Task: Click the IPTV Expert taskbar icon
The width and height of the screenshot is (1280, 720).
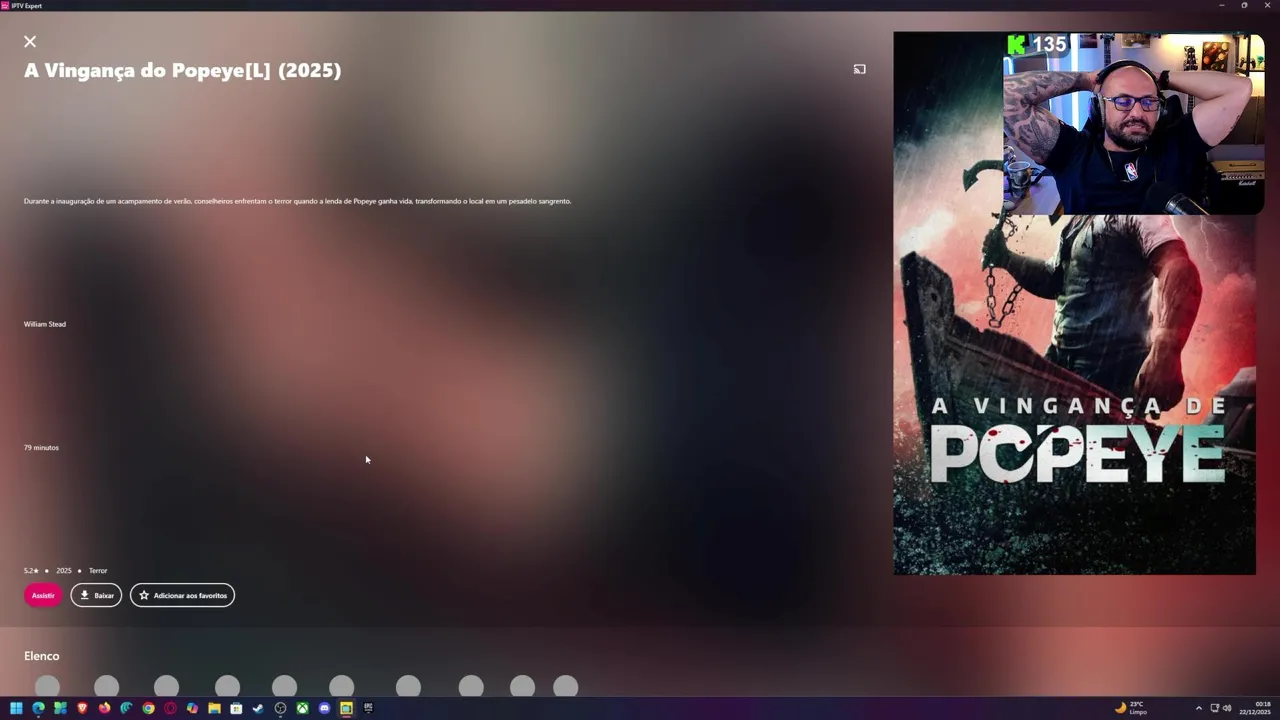Action: (346, 708)
